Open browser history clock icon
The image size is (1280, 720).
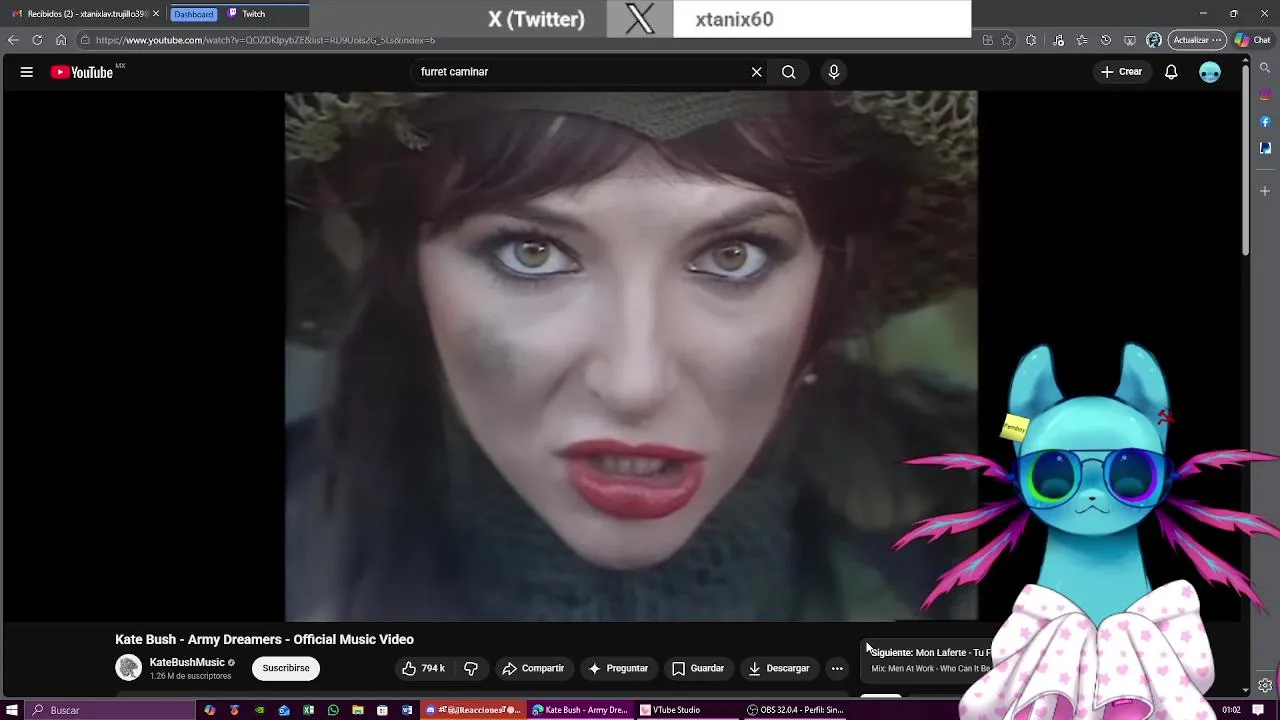click(1106, 40)
